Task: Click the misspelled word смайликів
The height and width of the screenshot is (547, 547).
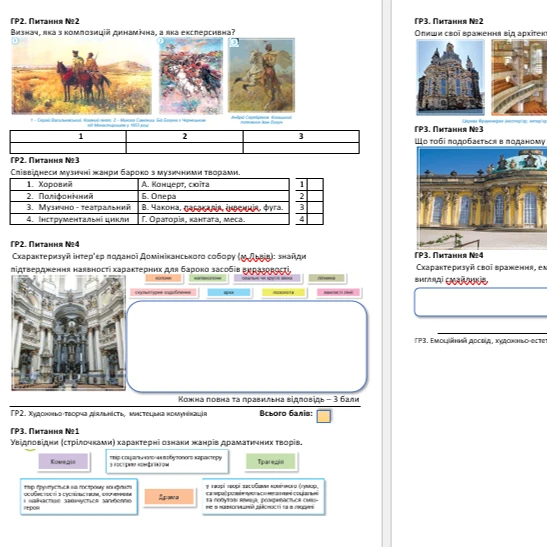Action: [466, 279]
